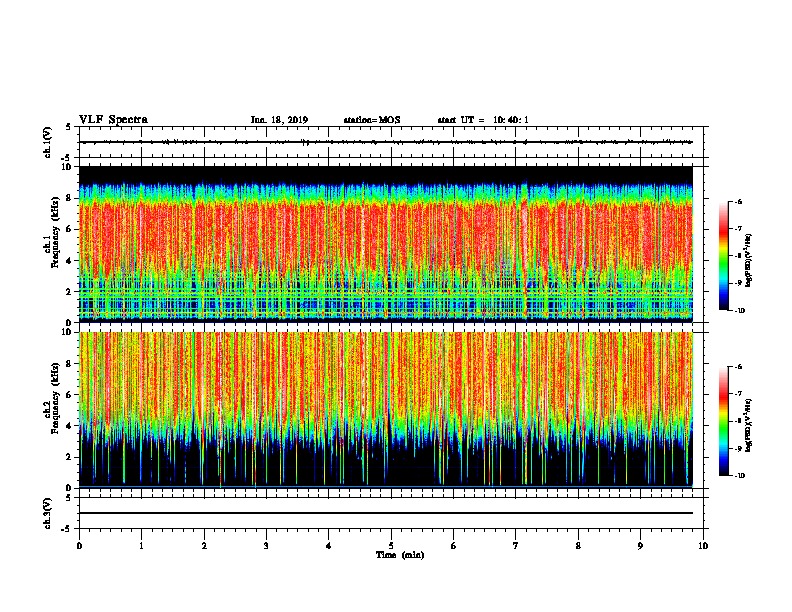
Task: Click the "ch.3(V)" waveform axis label
Action: point(47,513)
